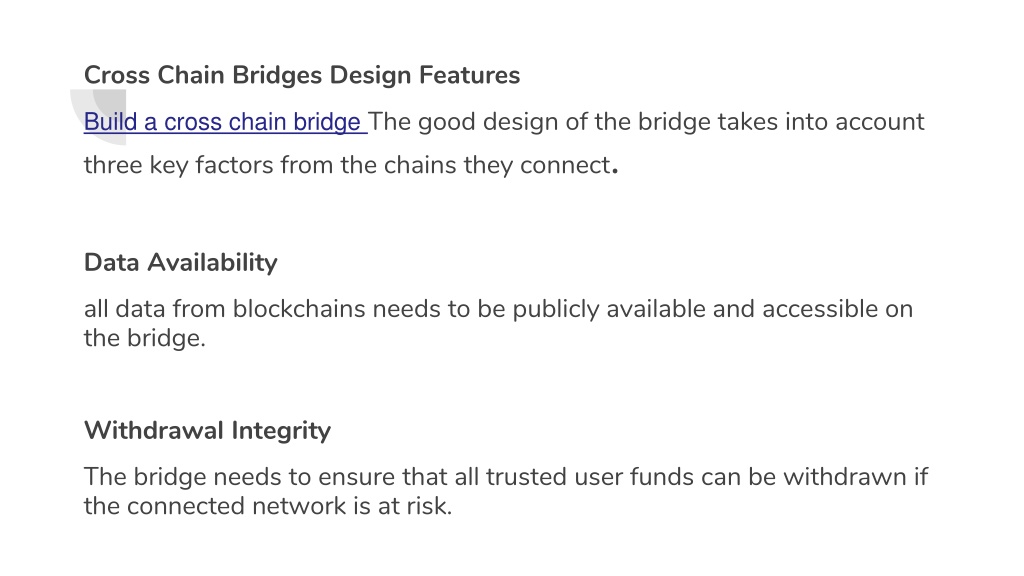Click the gray quarter-circle decoration behind the link
Screen dimensions: 1024x576
click(x=99, y=117)
